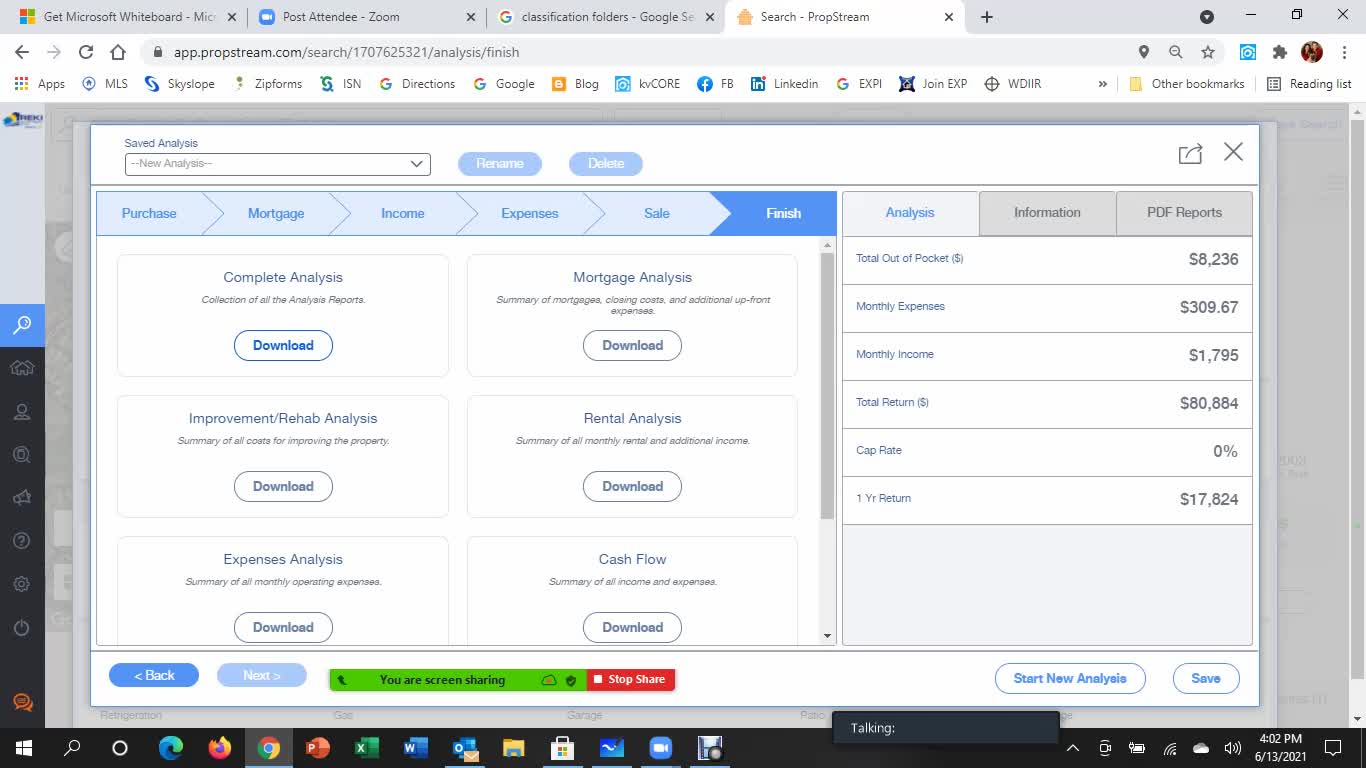
Task: Open the contacts person sidebar icon
Action: 22,412
